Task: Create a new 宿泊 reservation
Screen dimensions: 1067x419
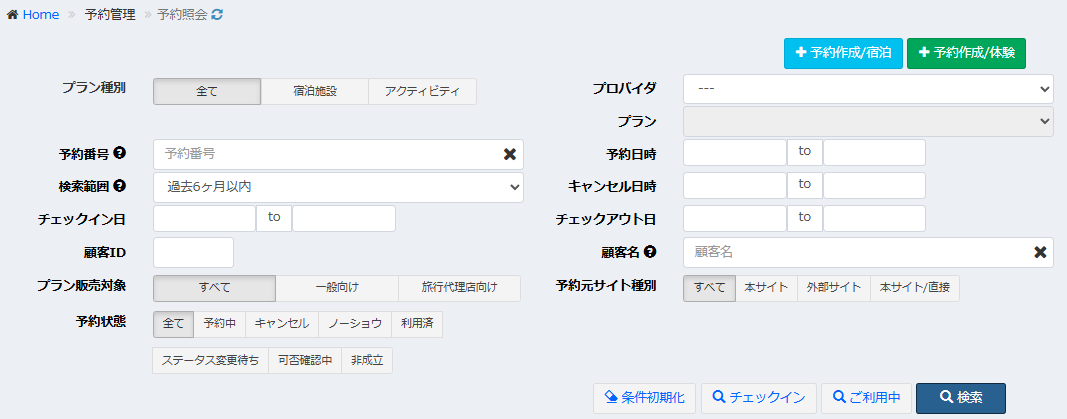Action: click(x=843, y=53)
